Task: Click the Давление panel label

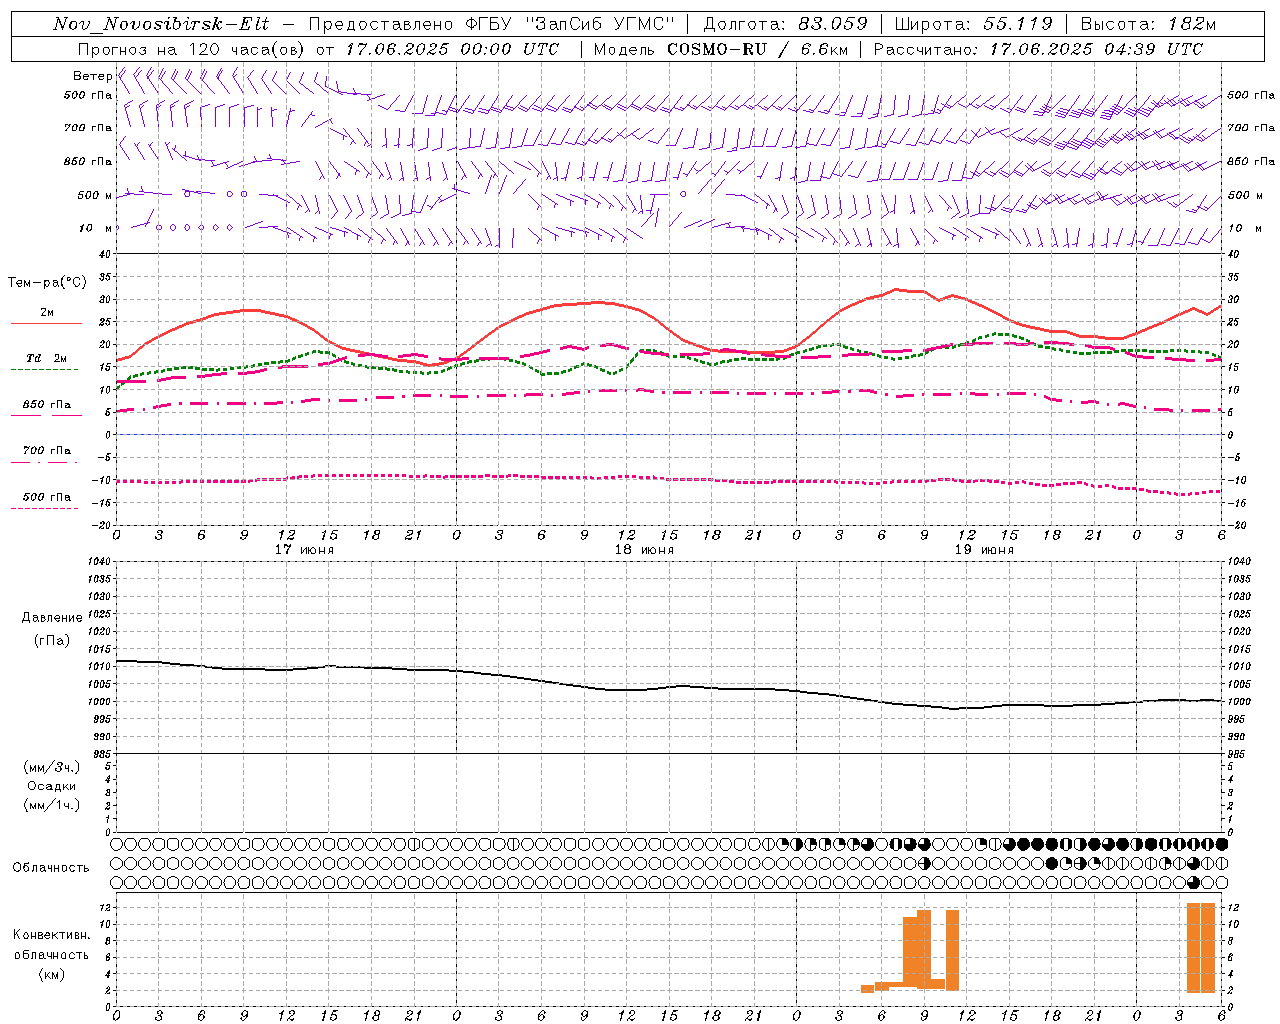Action: click(x=52, y=618)
